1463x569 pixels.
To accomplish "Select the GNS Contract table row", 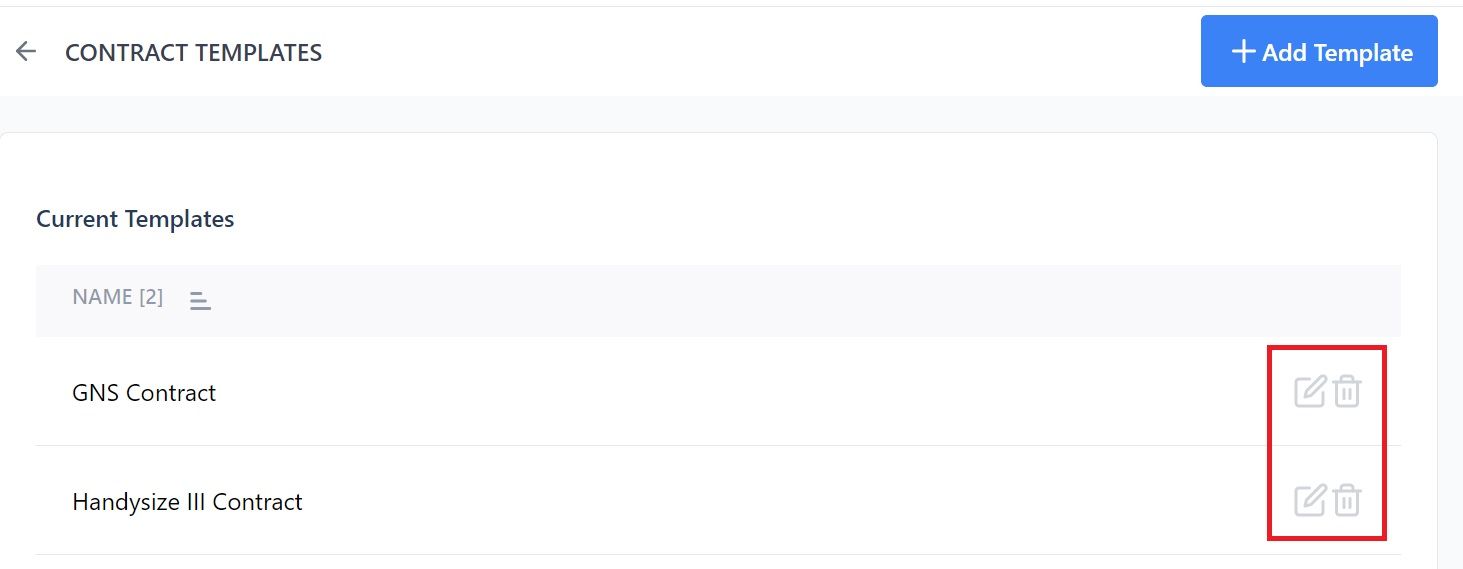I will pos(718,391).
